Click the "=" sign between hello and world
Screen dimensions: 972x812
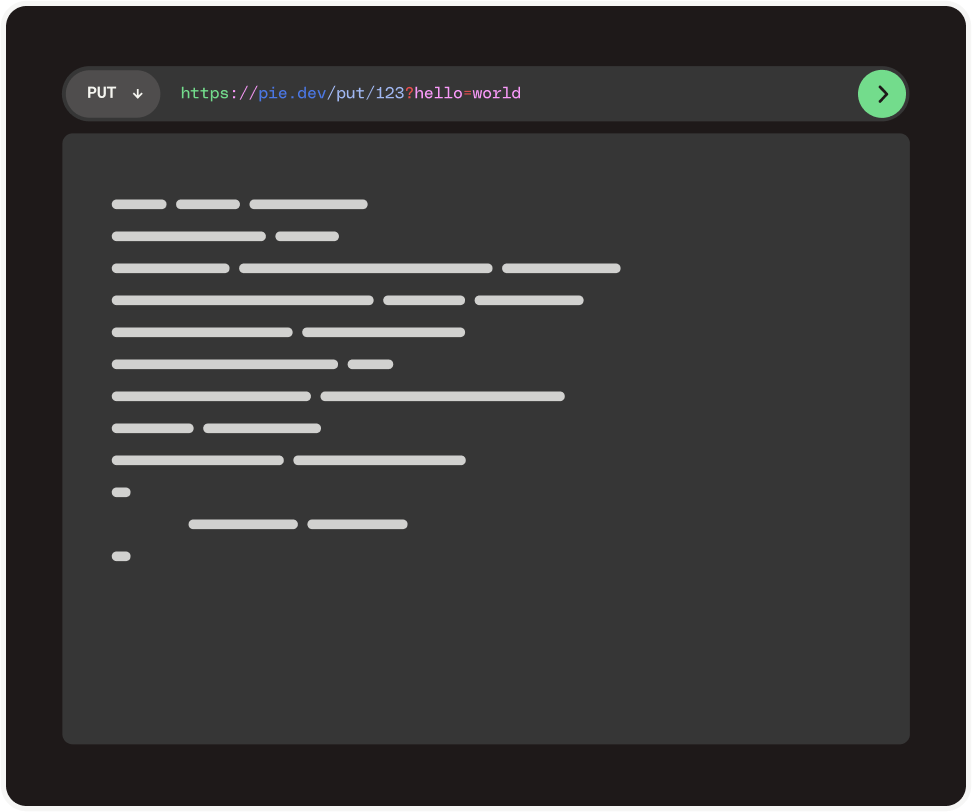[x=467, y=93]
